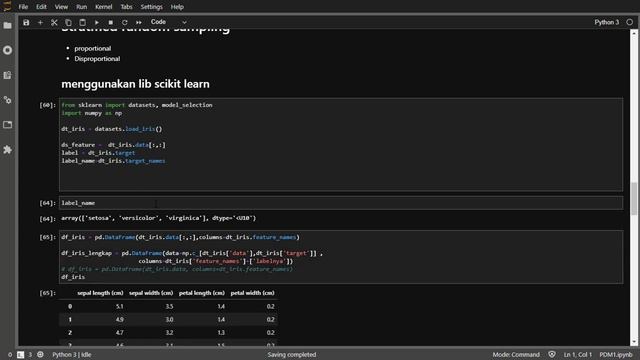Viewport: 640px width, 360px height.
Task: Click the scrollbar up arrow
Action: [x=633, y=33]
